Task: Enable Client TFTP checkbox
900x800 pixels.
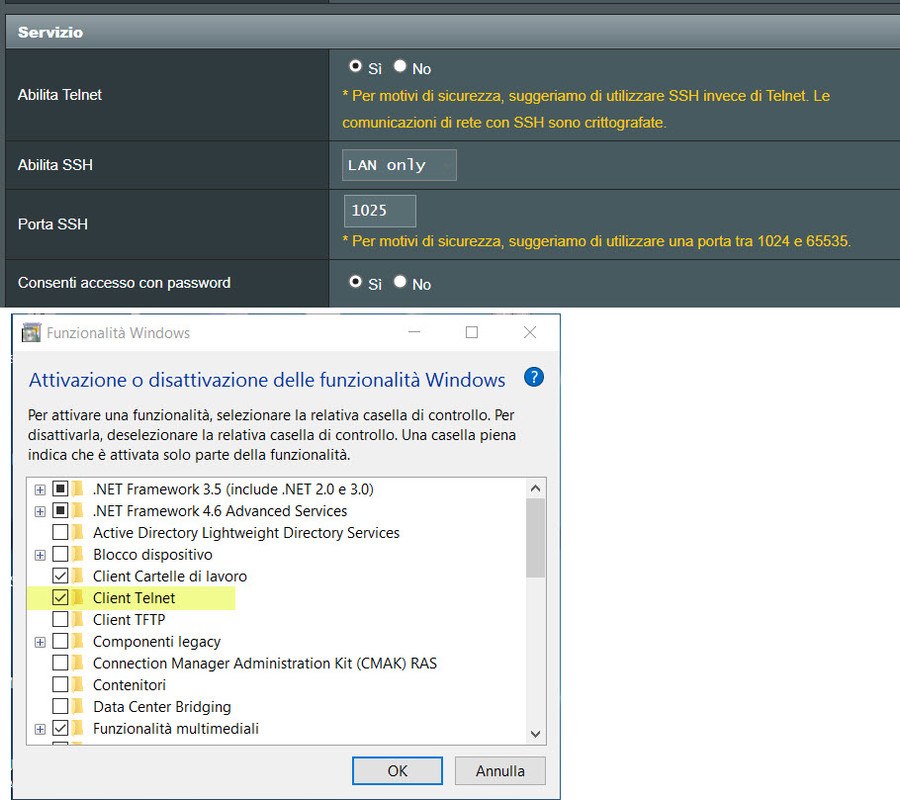Action: pyautogui.click(x=60, y=619)
